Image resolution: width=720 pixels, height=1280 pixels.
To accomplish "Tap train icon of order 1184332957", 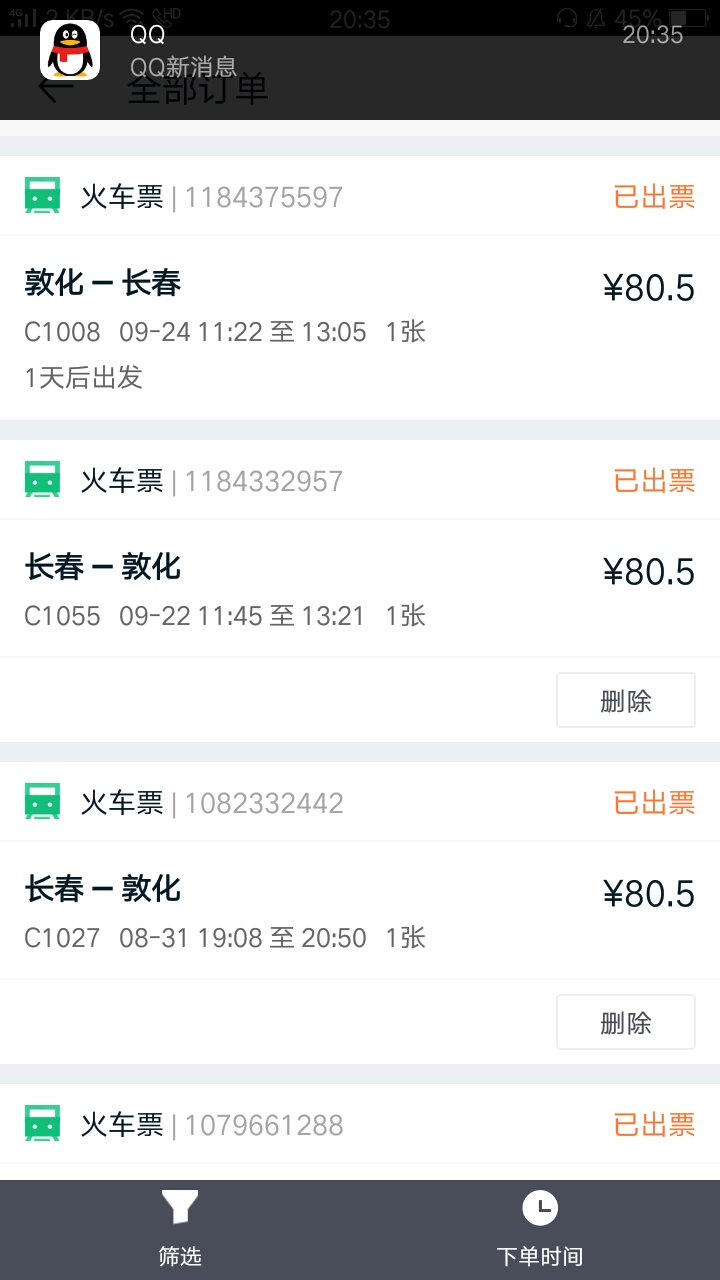I will point(42,481).
